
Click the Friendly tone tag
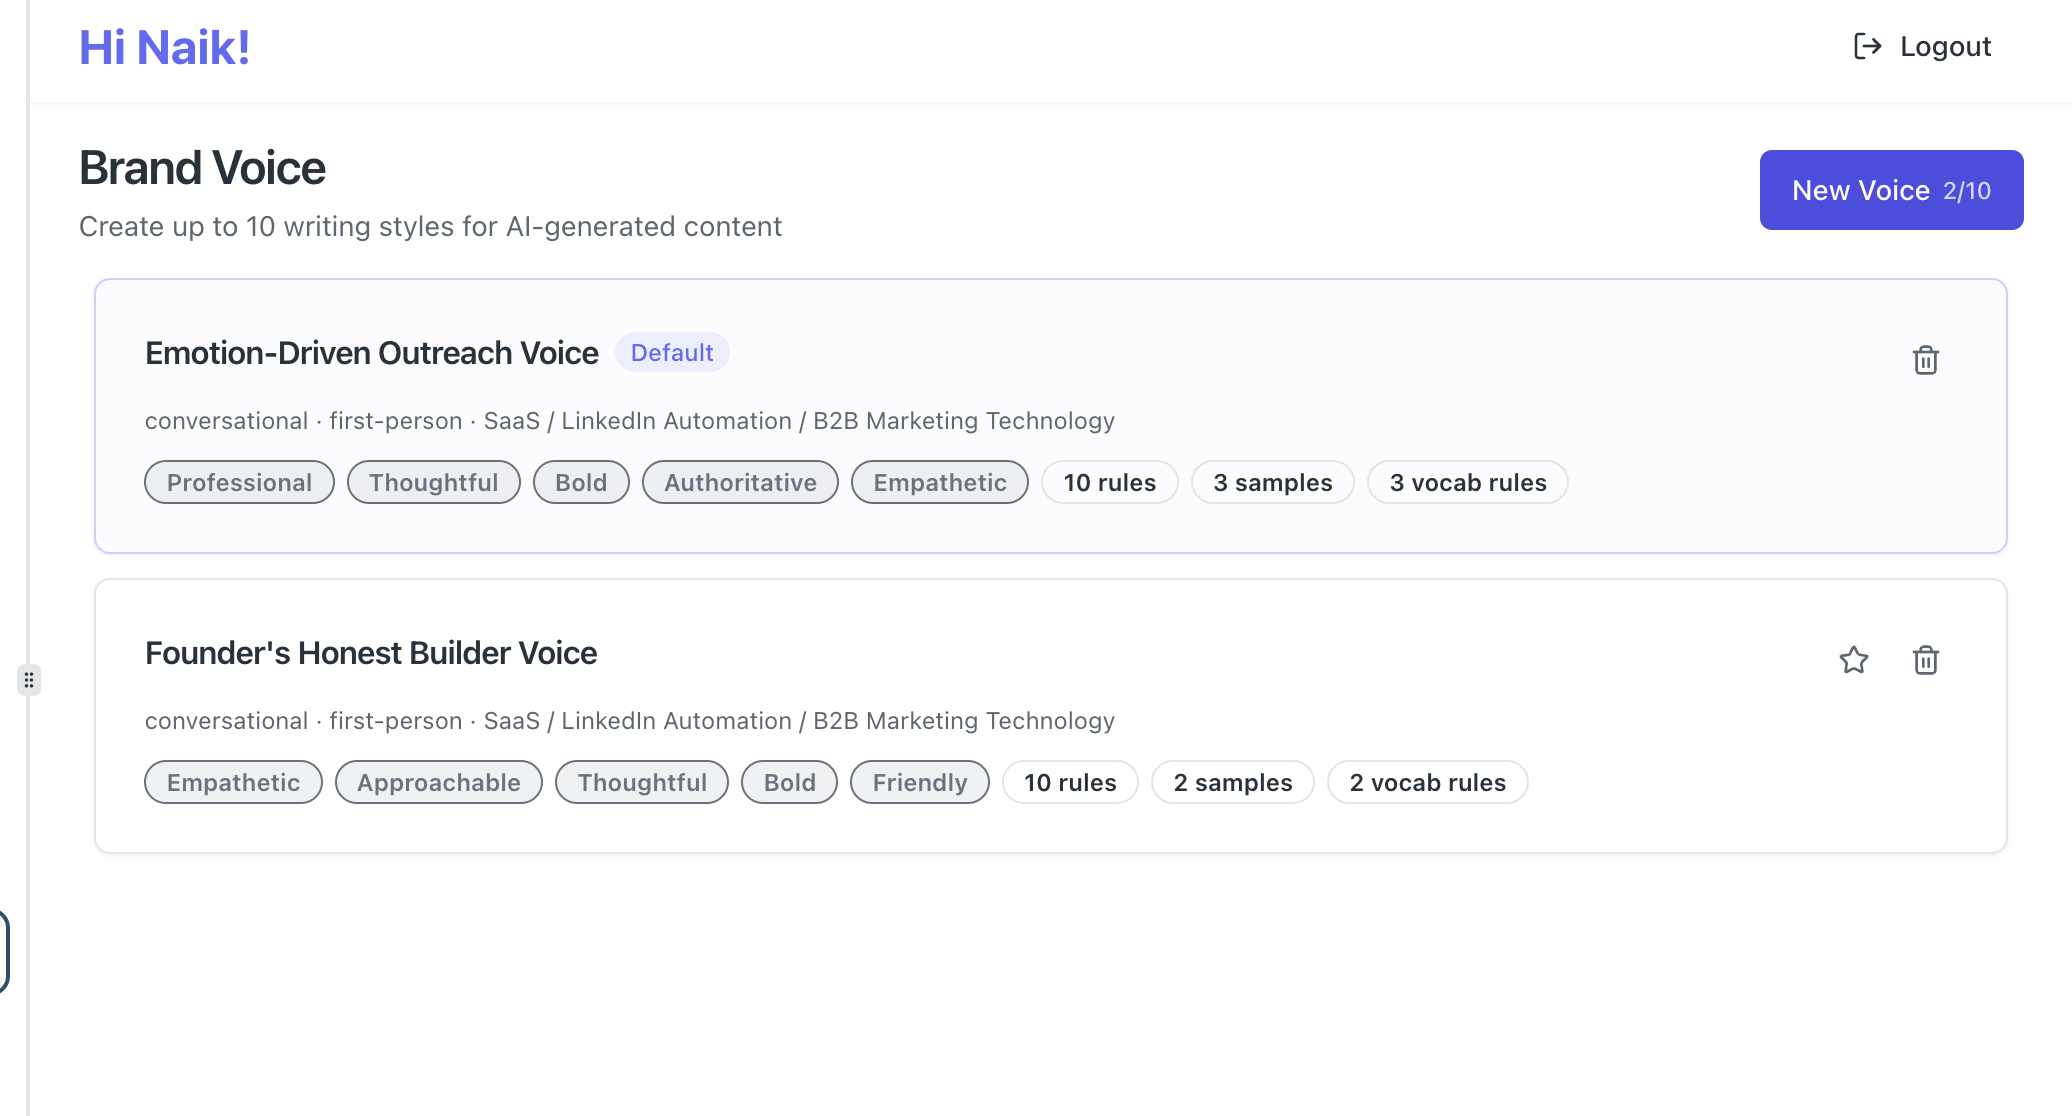pos(919,783)
